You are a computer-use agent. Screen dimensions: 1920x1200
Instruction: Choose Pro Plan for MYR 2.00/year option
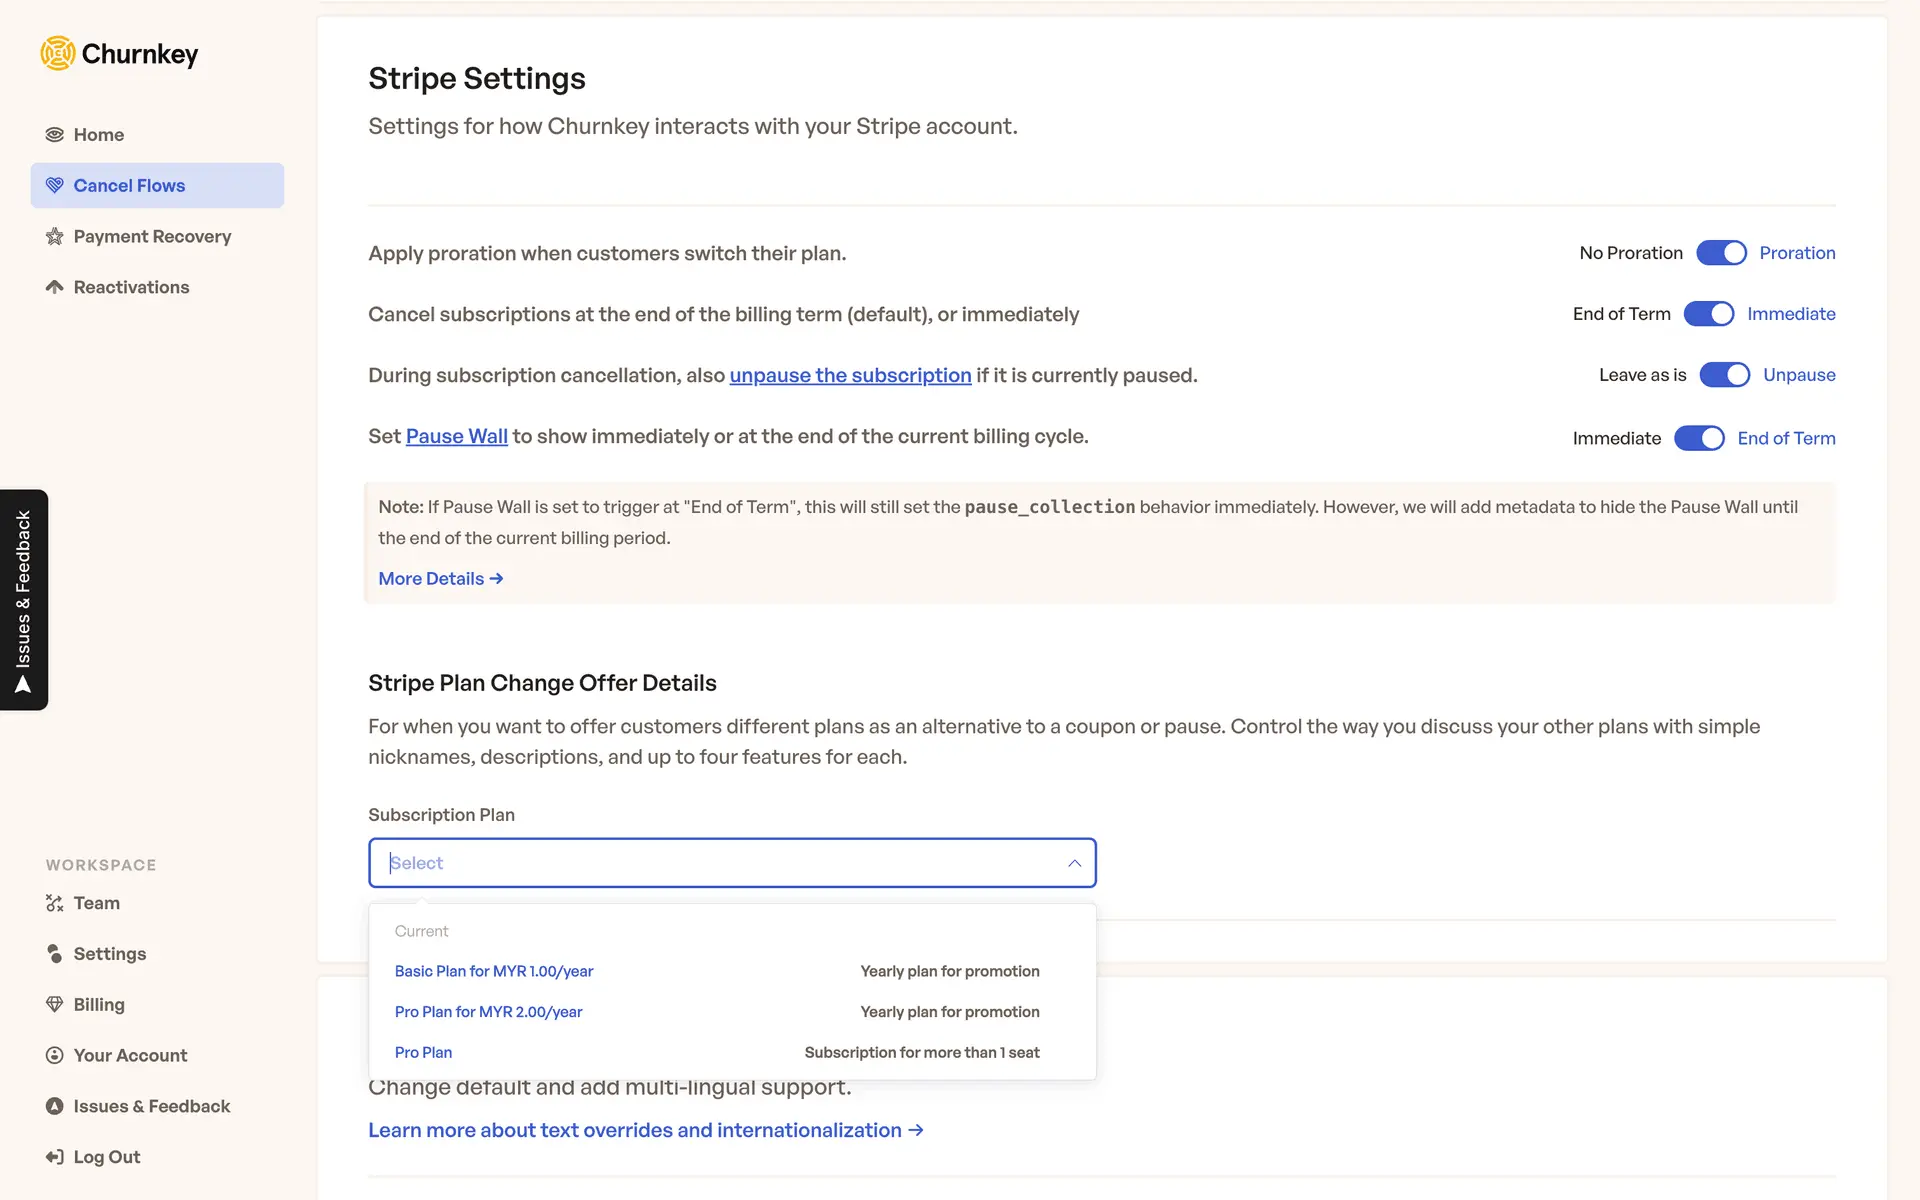point(488,1012)
